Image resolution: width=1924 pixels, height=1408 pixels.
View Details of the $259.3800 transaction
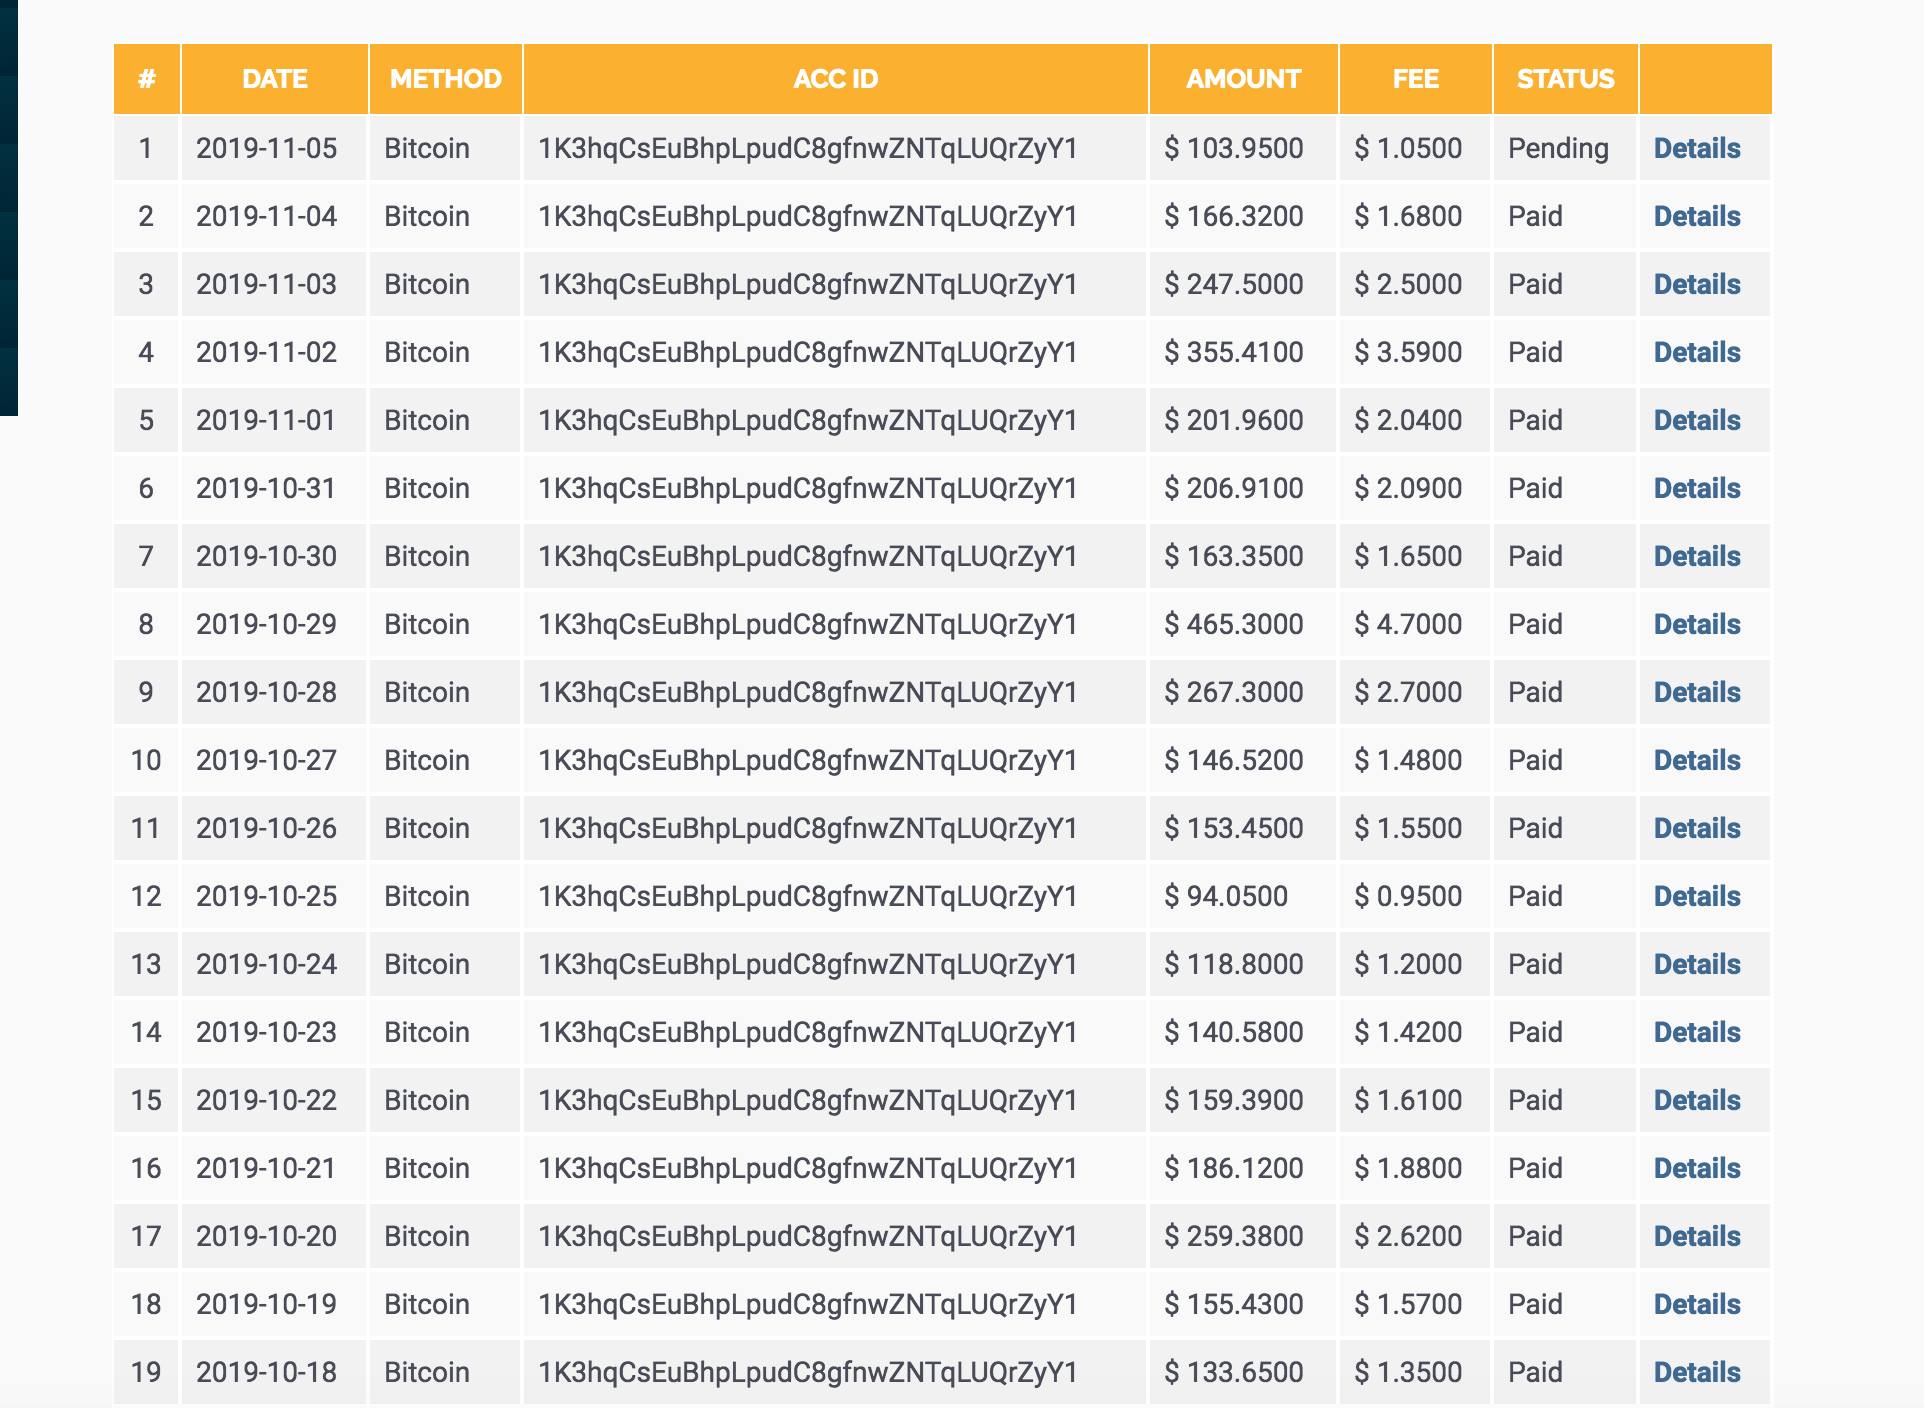[1696, 1237]
